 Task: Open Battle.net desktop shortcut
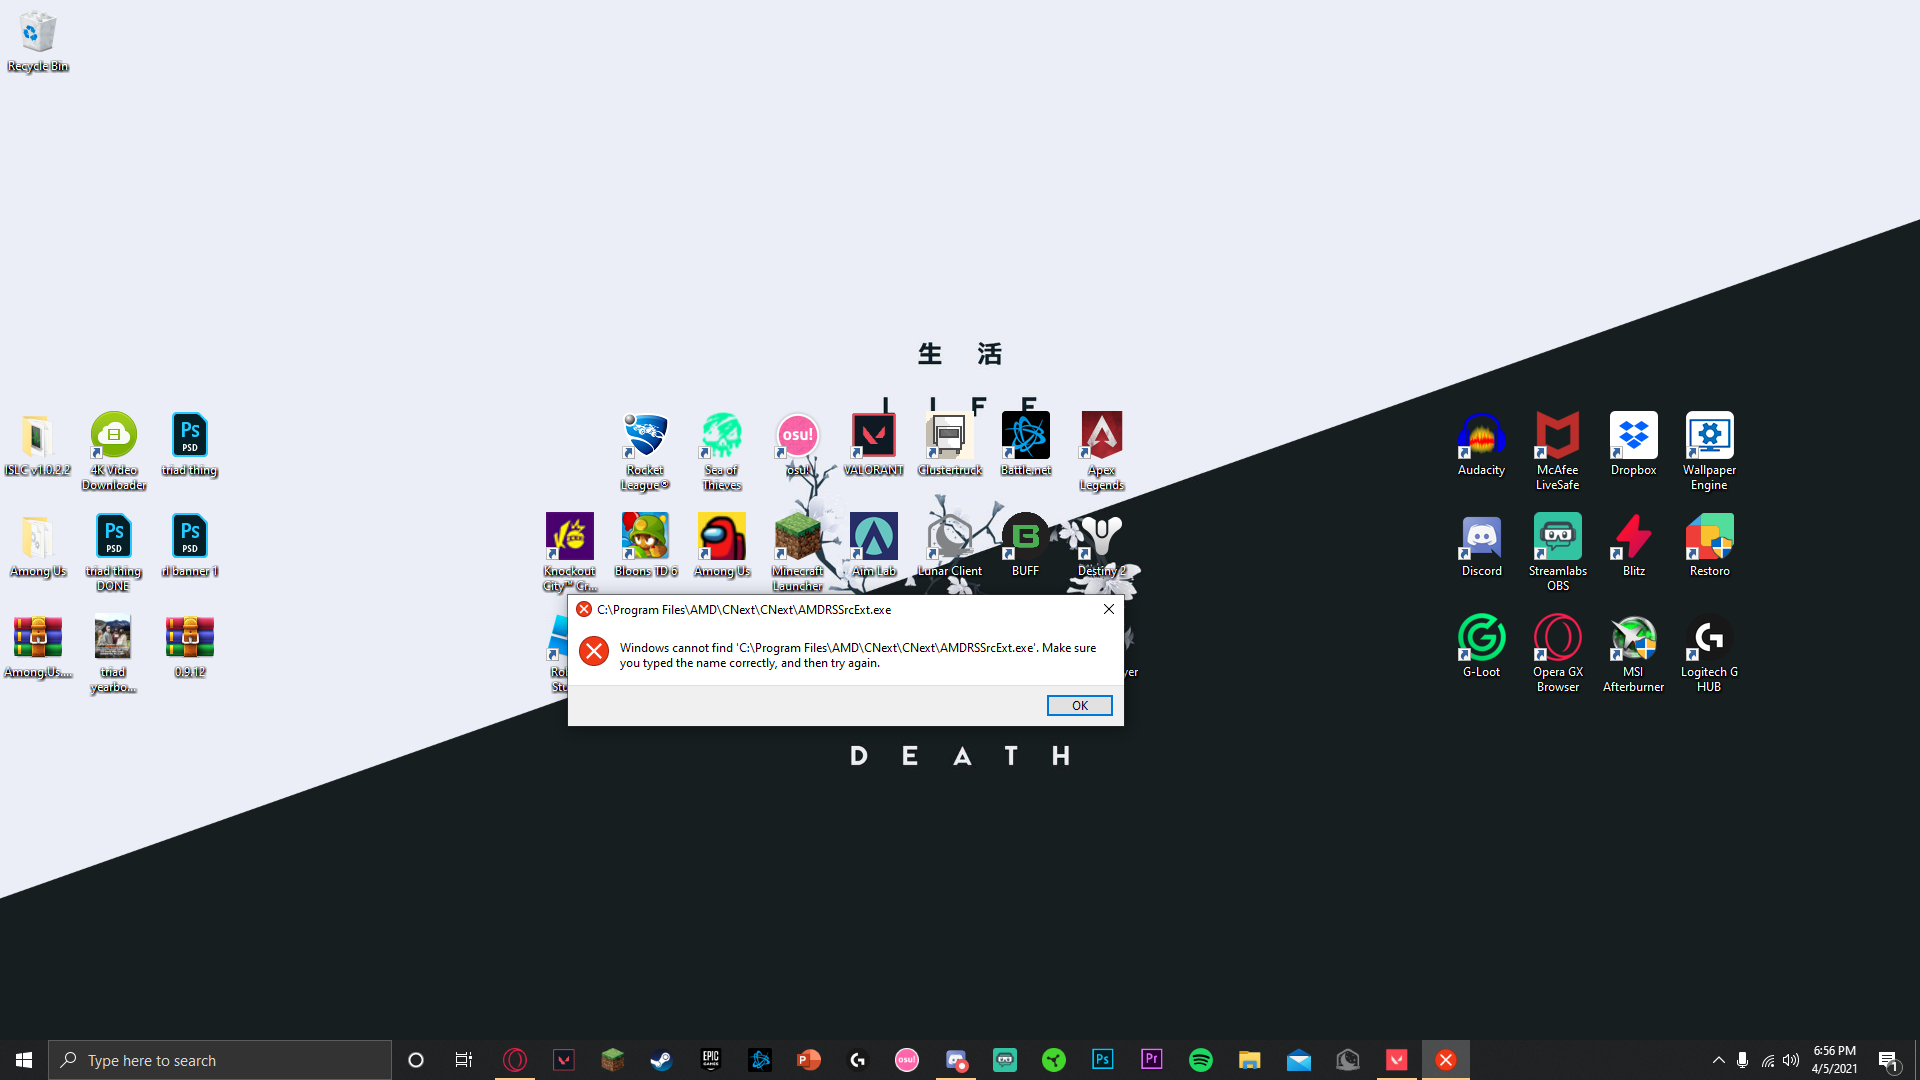point(1025,445)
